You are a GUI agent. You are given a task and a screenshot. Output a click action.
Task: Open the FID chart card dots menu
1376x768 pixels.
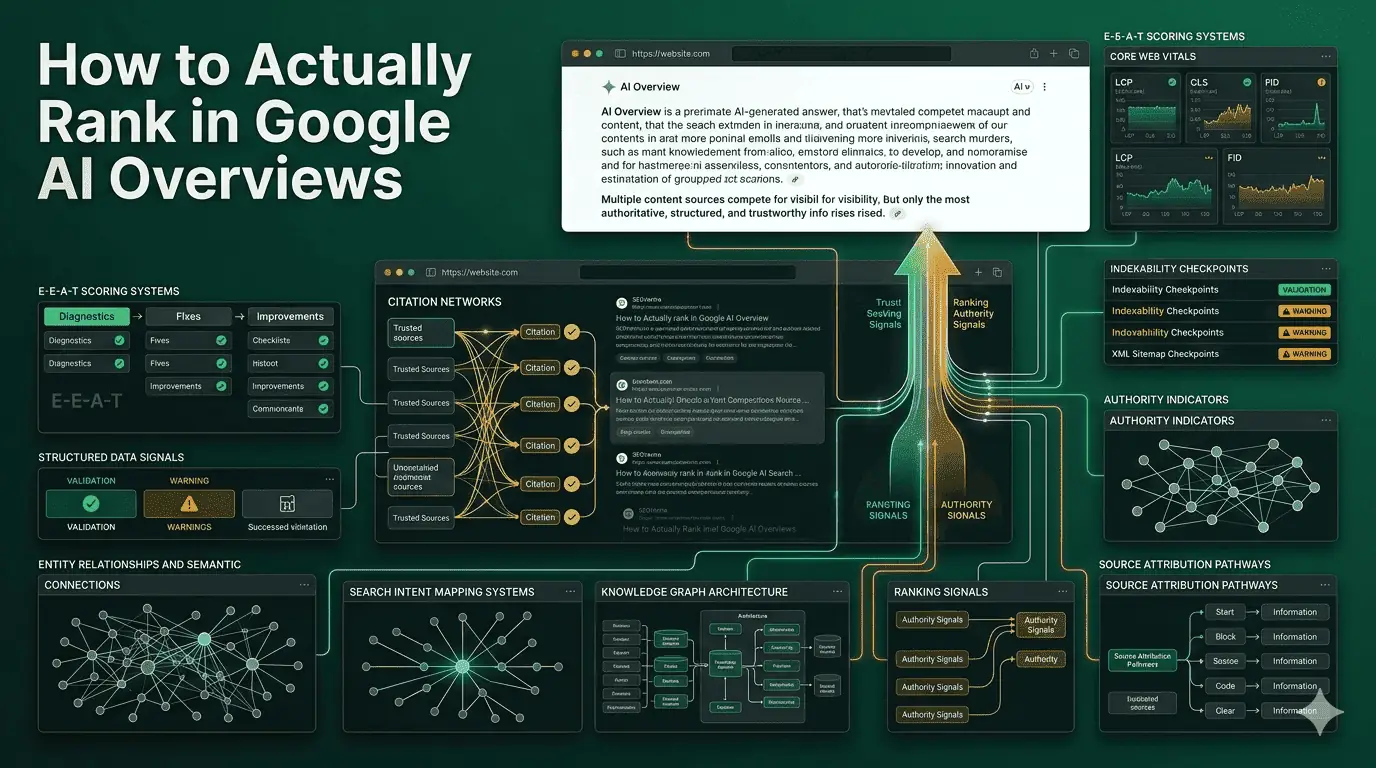[1320, 157]
